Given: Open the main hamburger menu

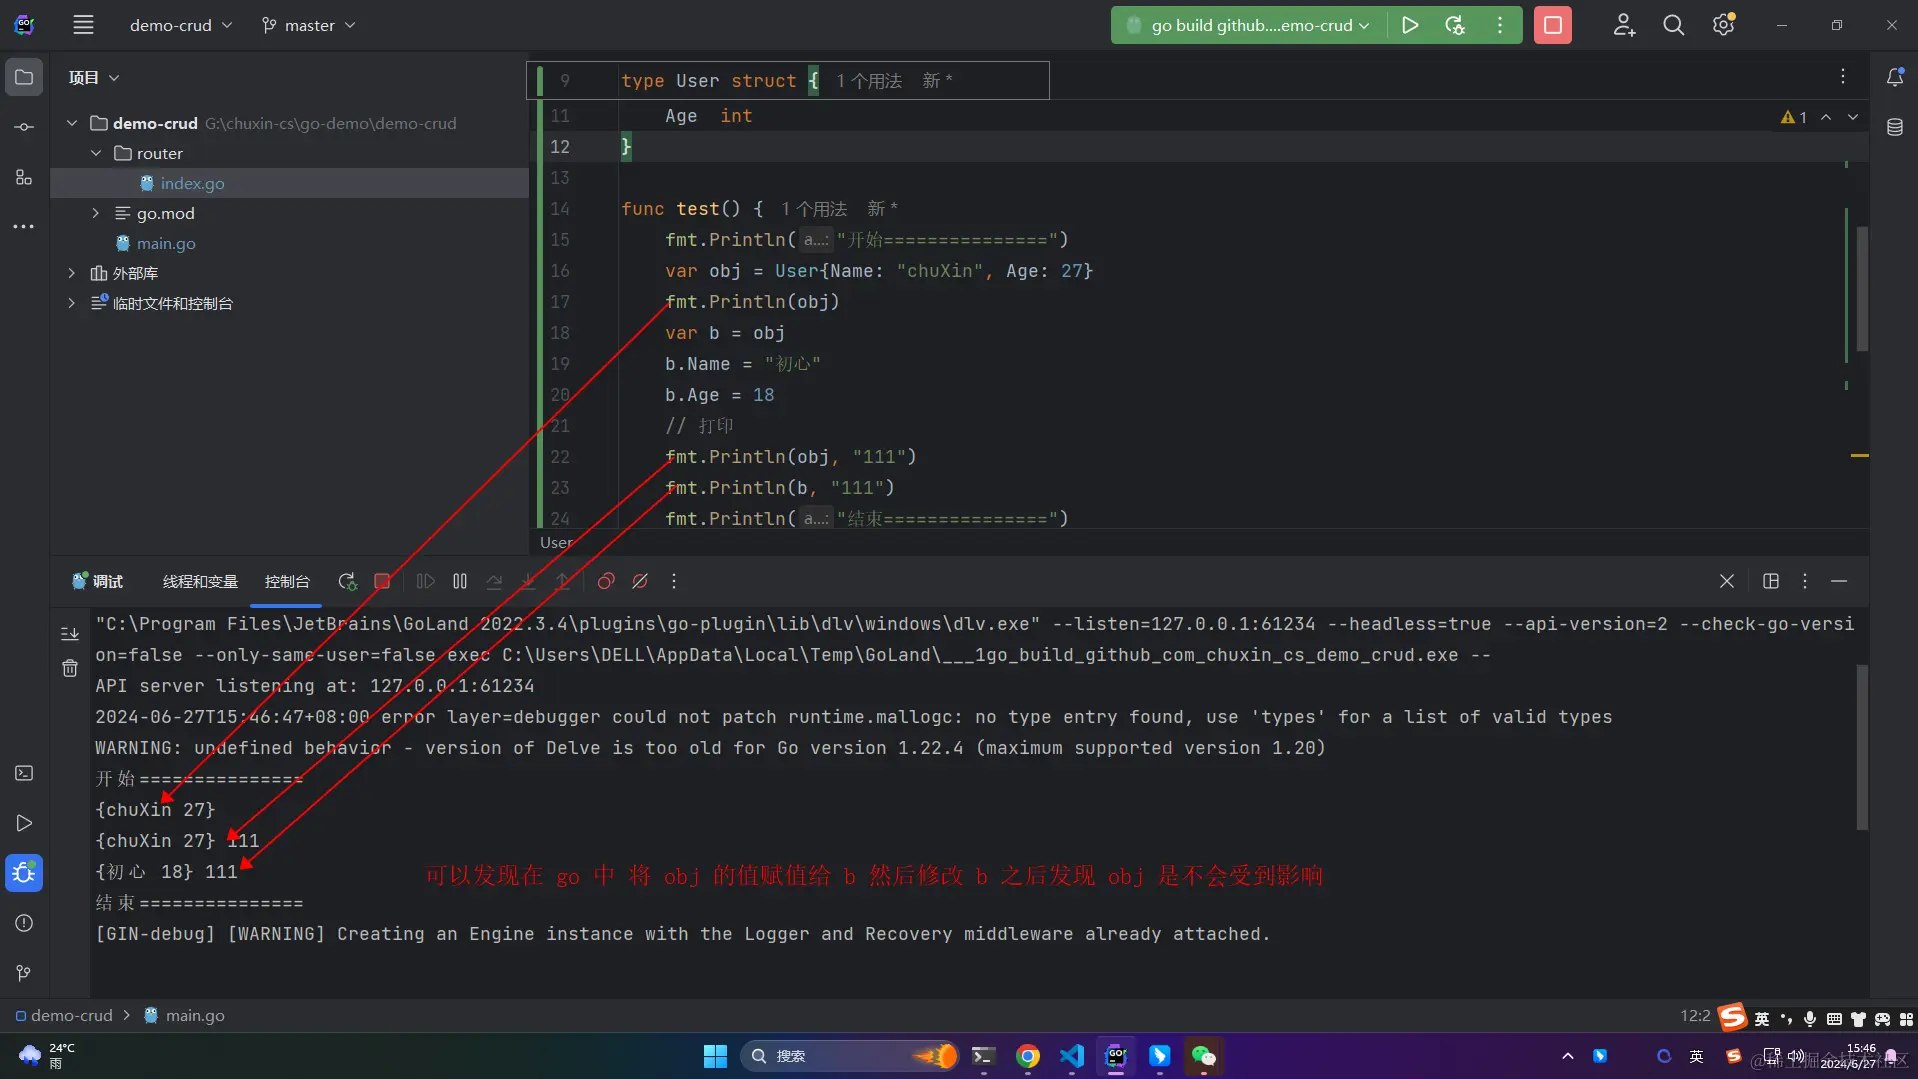Looking at the screenshot, I should (83, 25).
